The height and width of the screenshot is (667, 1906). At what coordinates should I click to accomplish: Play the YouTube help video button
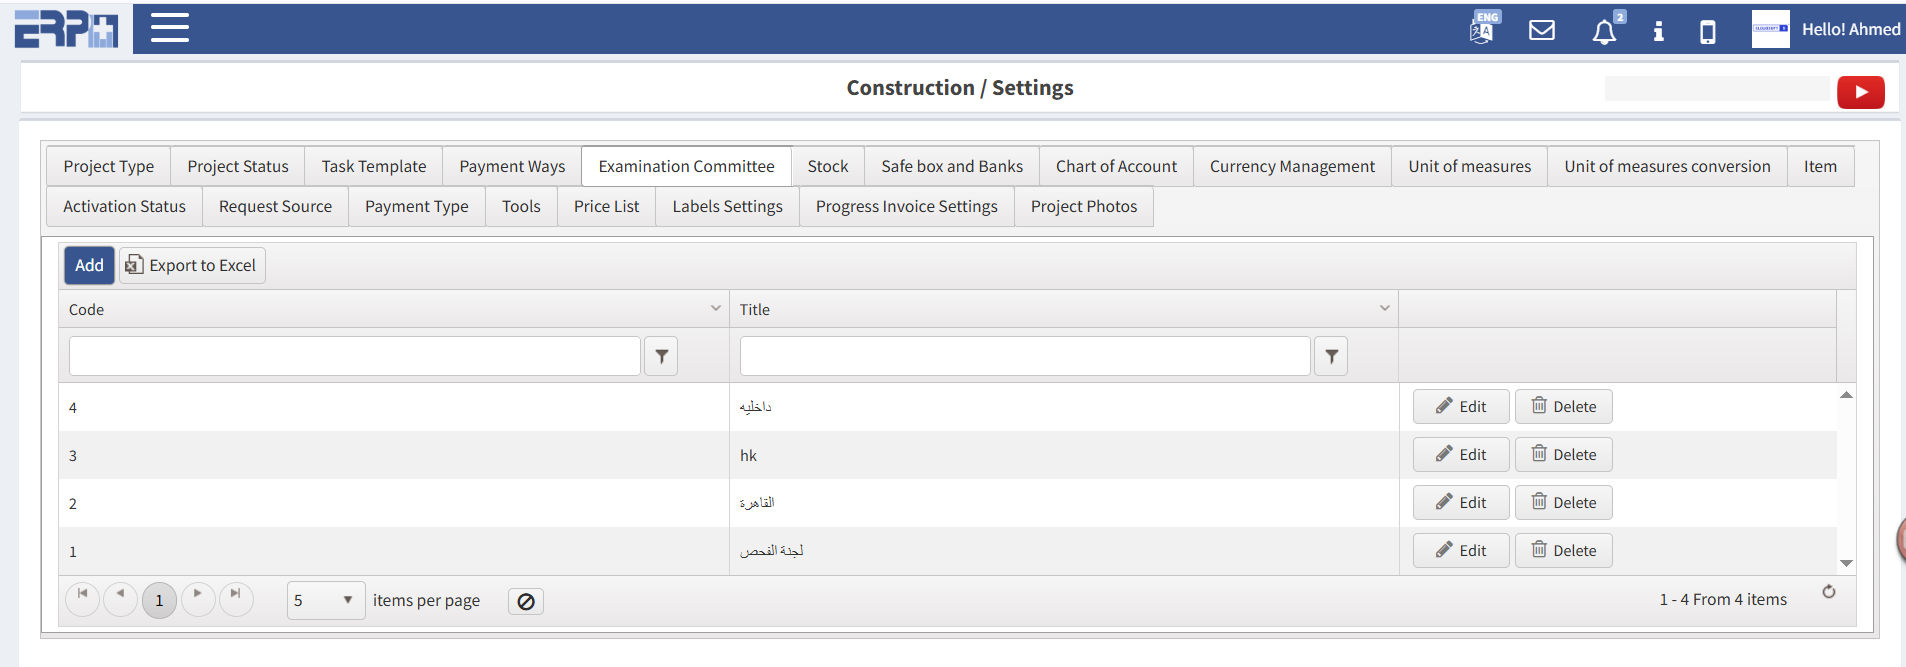[1860, 92]
